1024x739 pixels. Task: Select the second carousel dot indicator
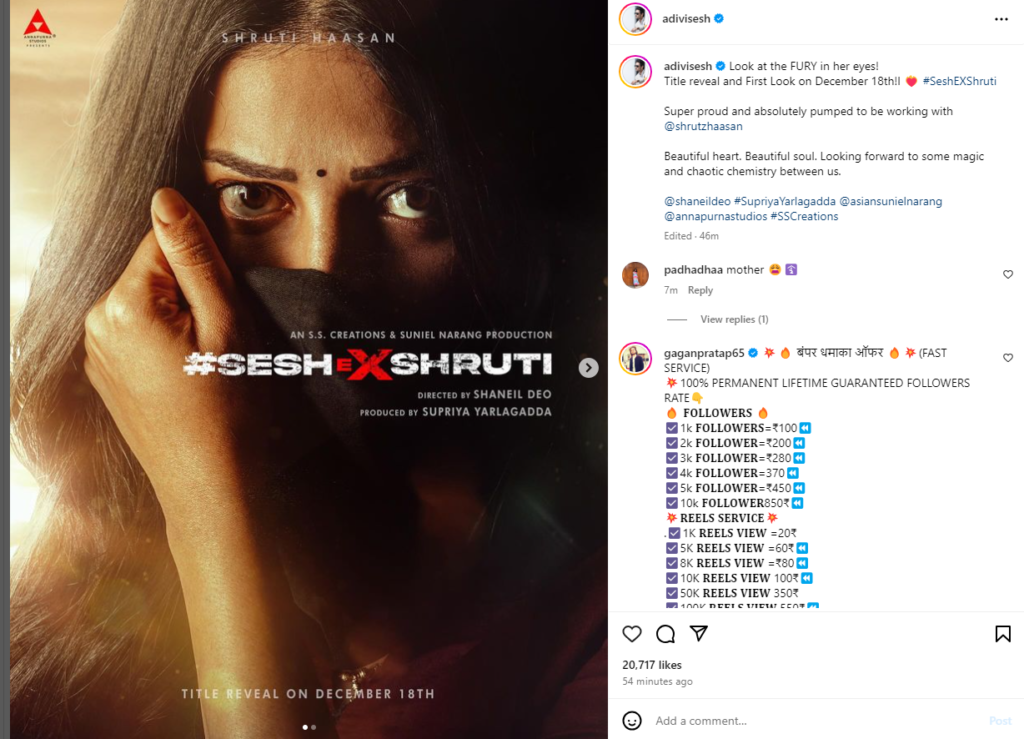coord(314,727)
